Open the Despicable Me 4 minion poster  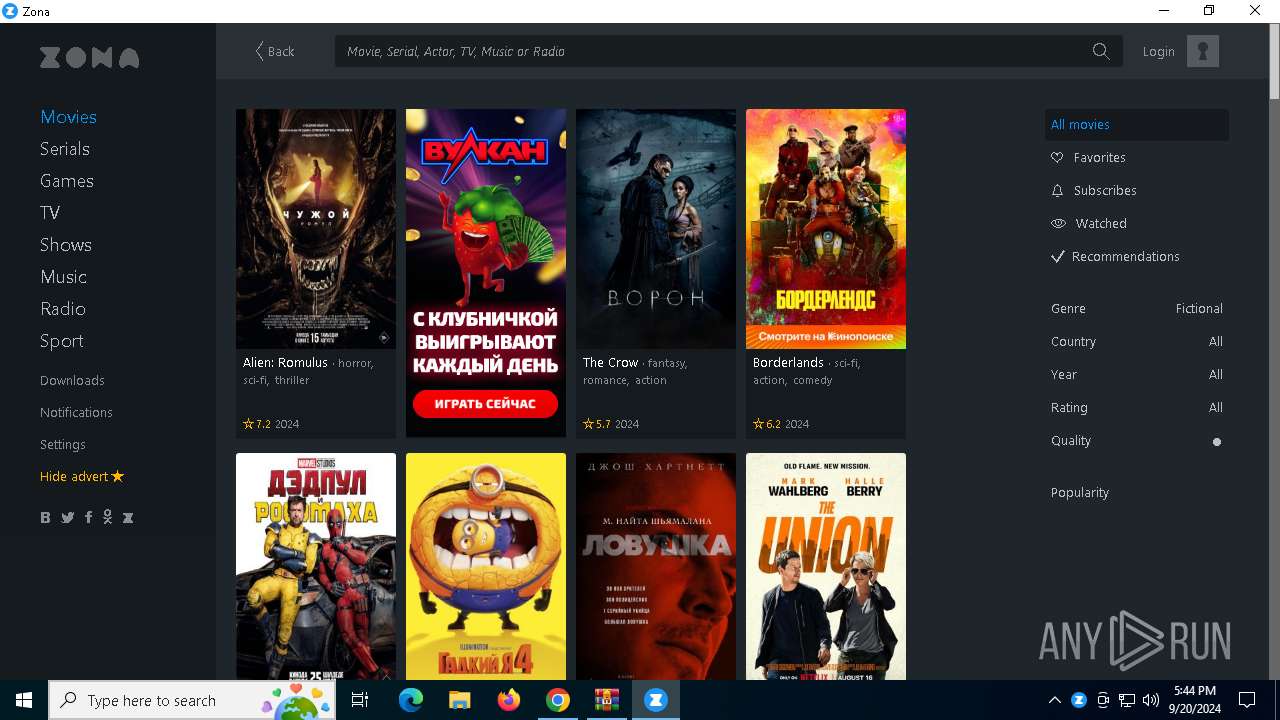tap(486, 566)
